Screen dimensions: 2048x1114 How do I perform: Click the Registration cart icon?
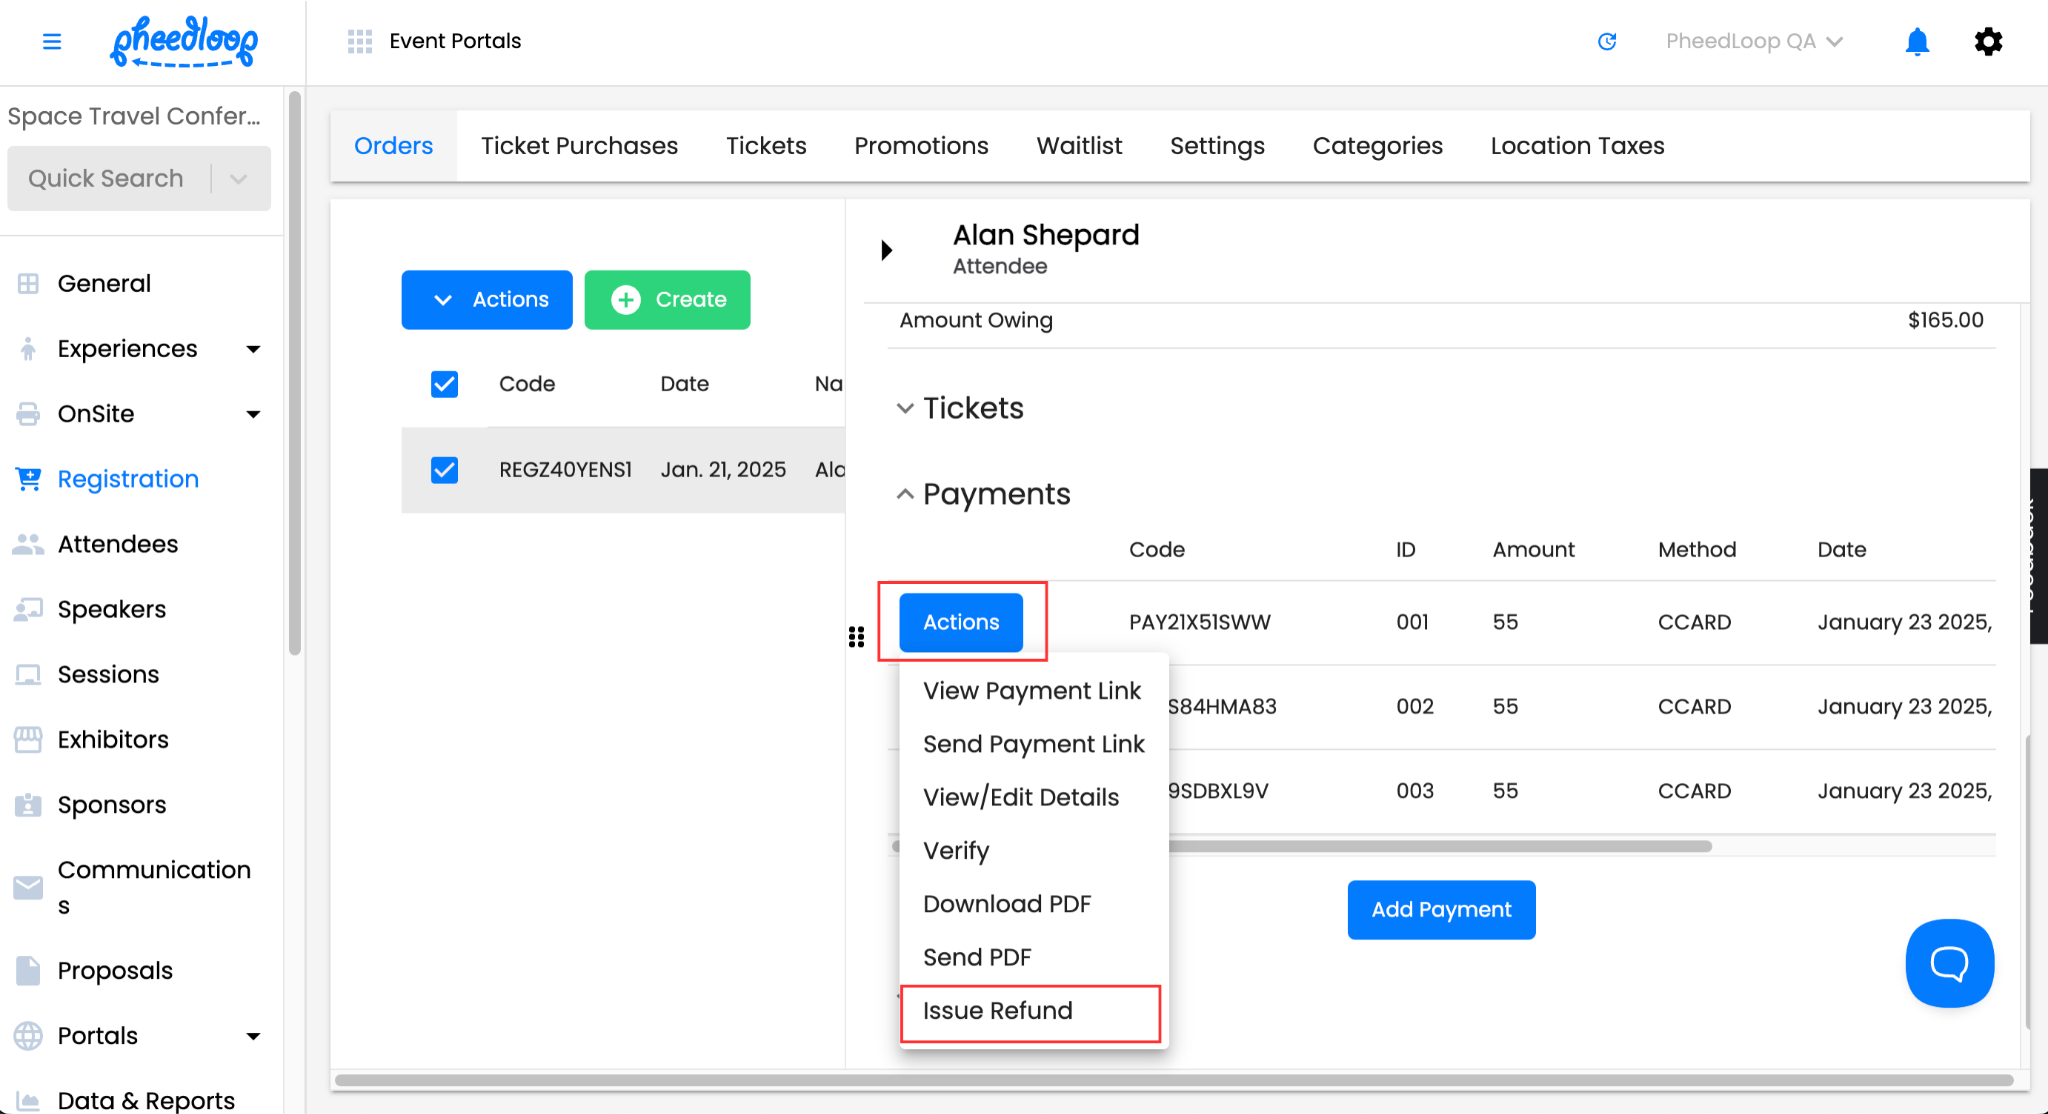(28, 479)
